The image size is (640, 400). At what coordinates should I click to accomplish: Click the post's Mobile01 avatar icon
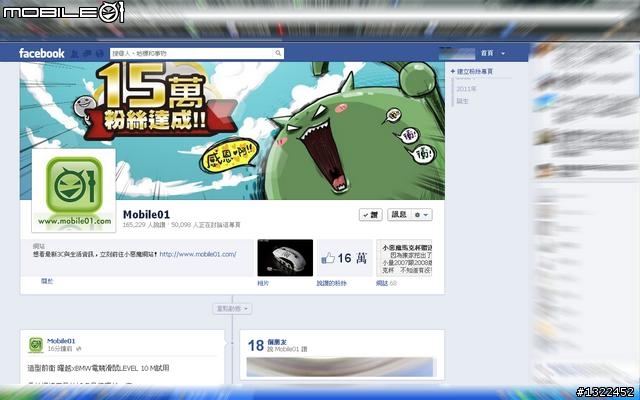coord(36,345)
